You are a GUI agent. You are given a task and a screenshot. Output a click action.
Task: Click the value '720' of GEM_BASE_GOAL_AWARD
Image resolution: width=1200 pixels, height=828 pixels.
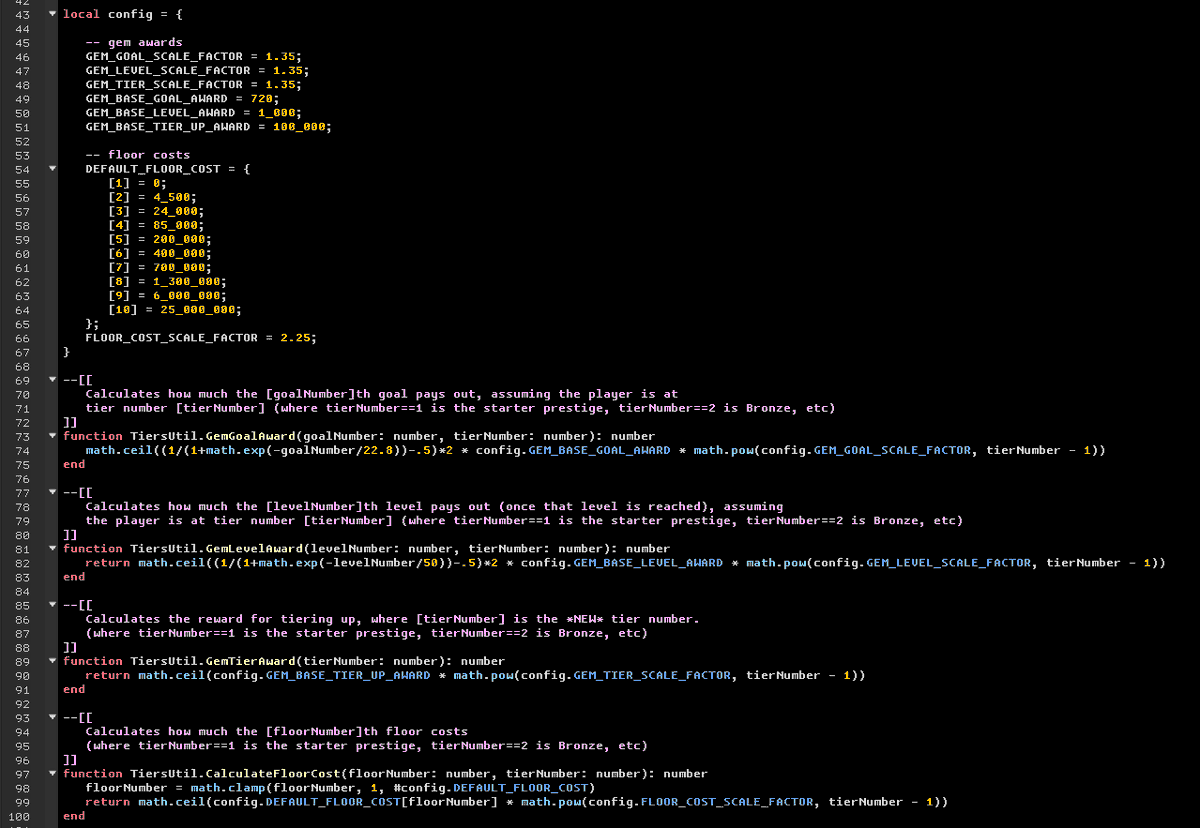click(x=264, y=99)
